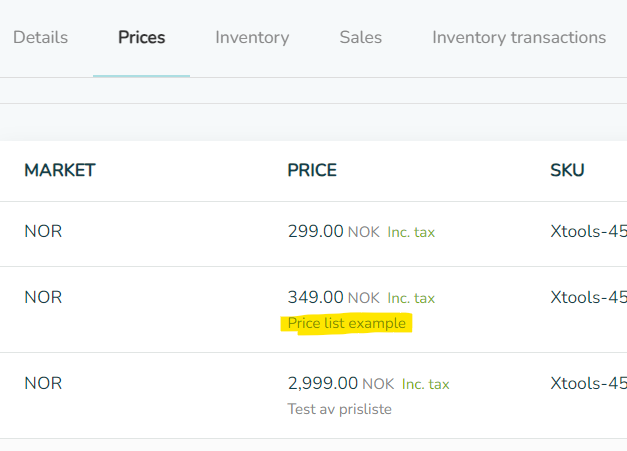Screen dimensions: 627x451
Task: Click the MARKET column header
Action: click(60, 170)
